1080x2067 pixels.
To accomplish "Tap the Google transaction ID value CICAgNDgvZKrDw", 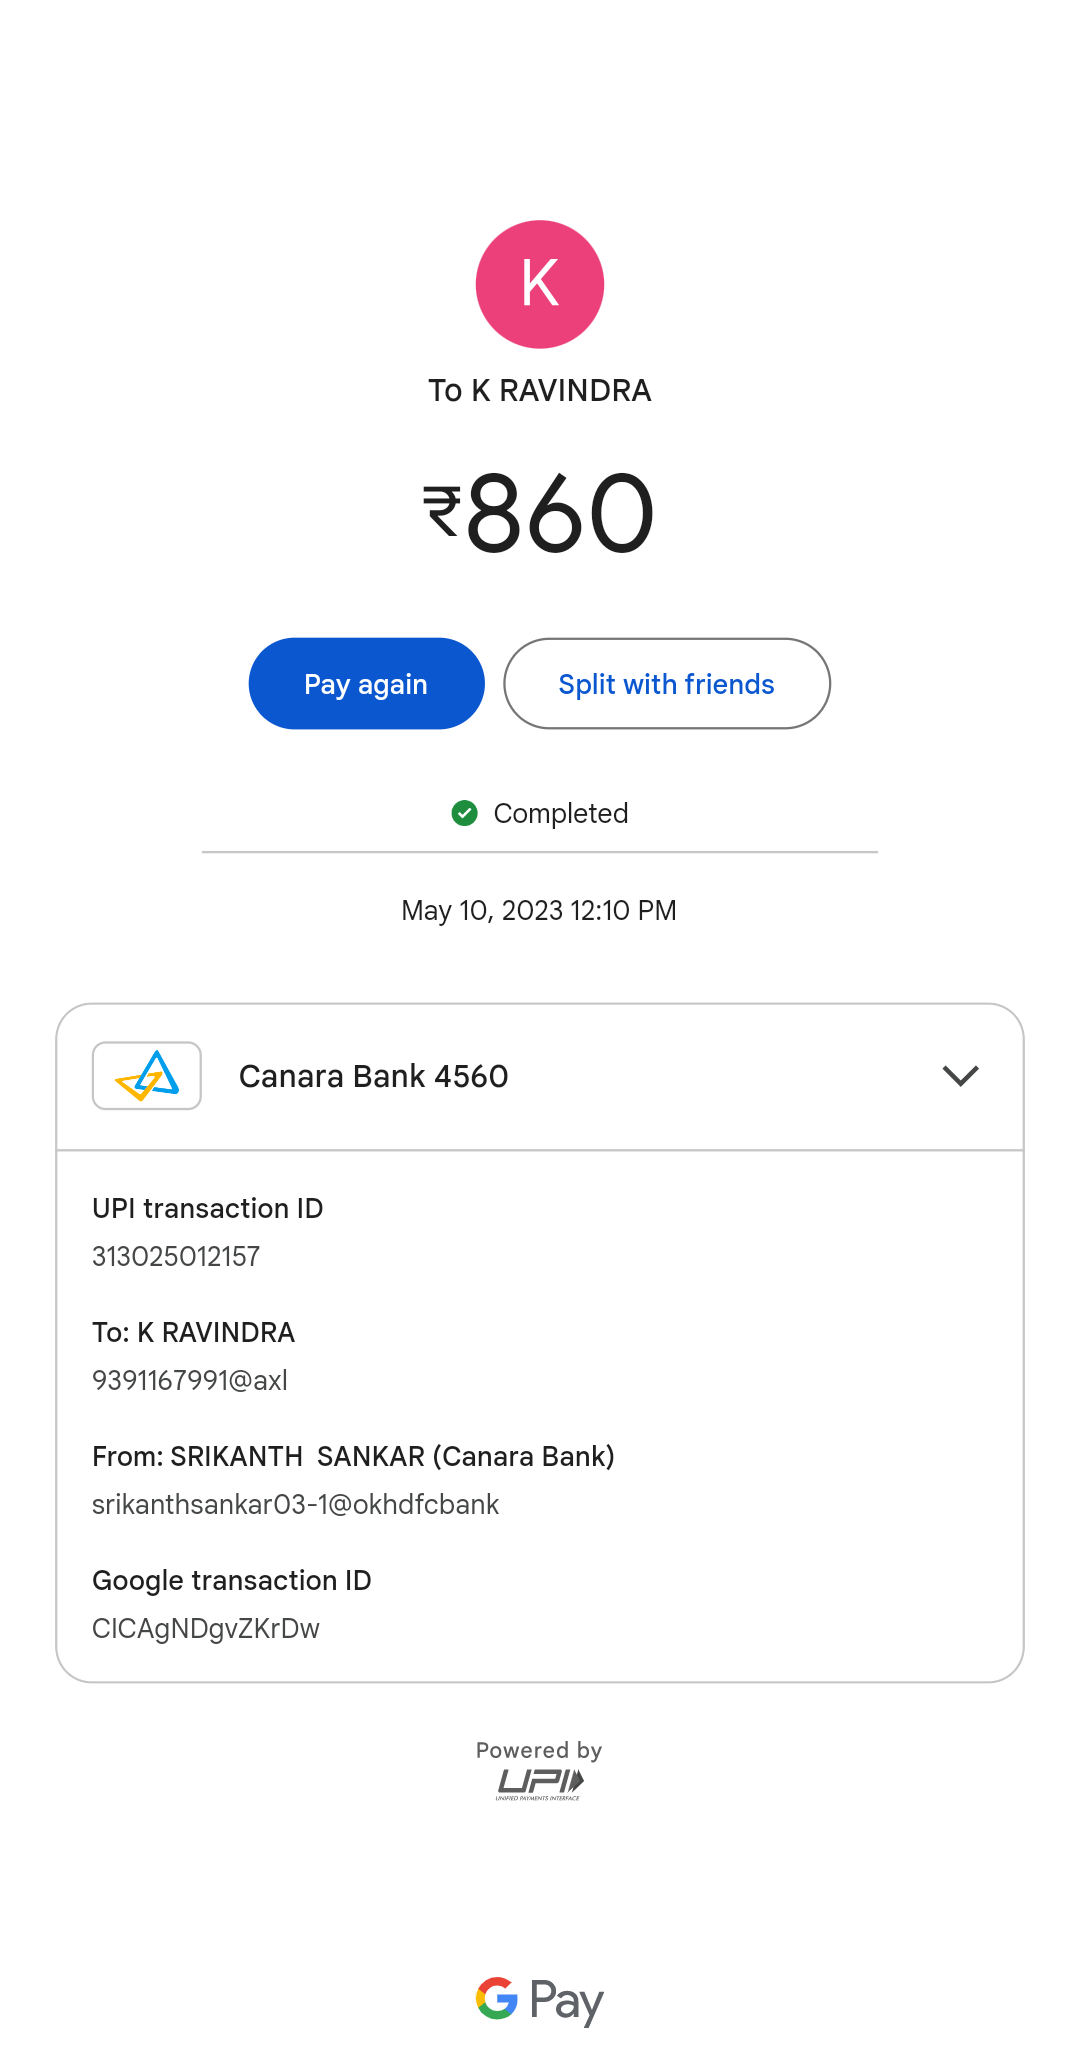I will pyautogui.click(x=206, y=1628).
